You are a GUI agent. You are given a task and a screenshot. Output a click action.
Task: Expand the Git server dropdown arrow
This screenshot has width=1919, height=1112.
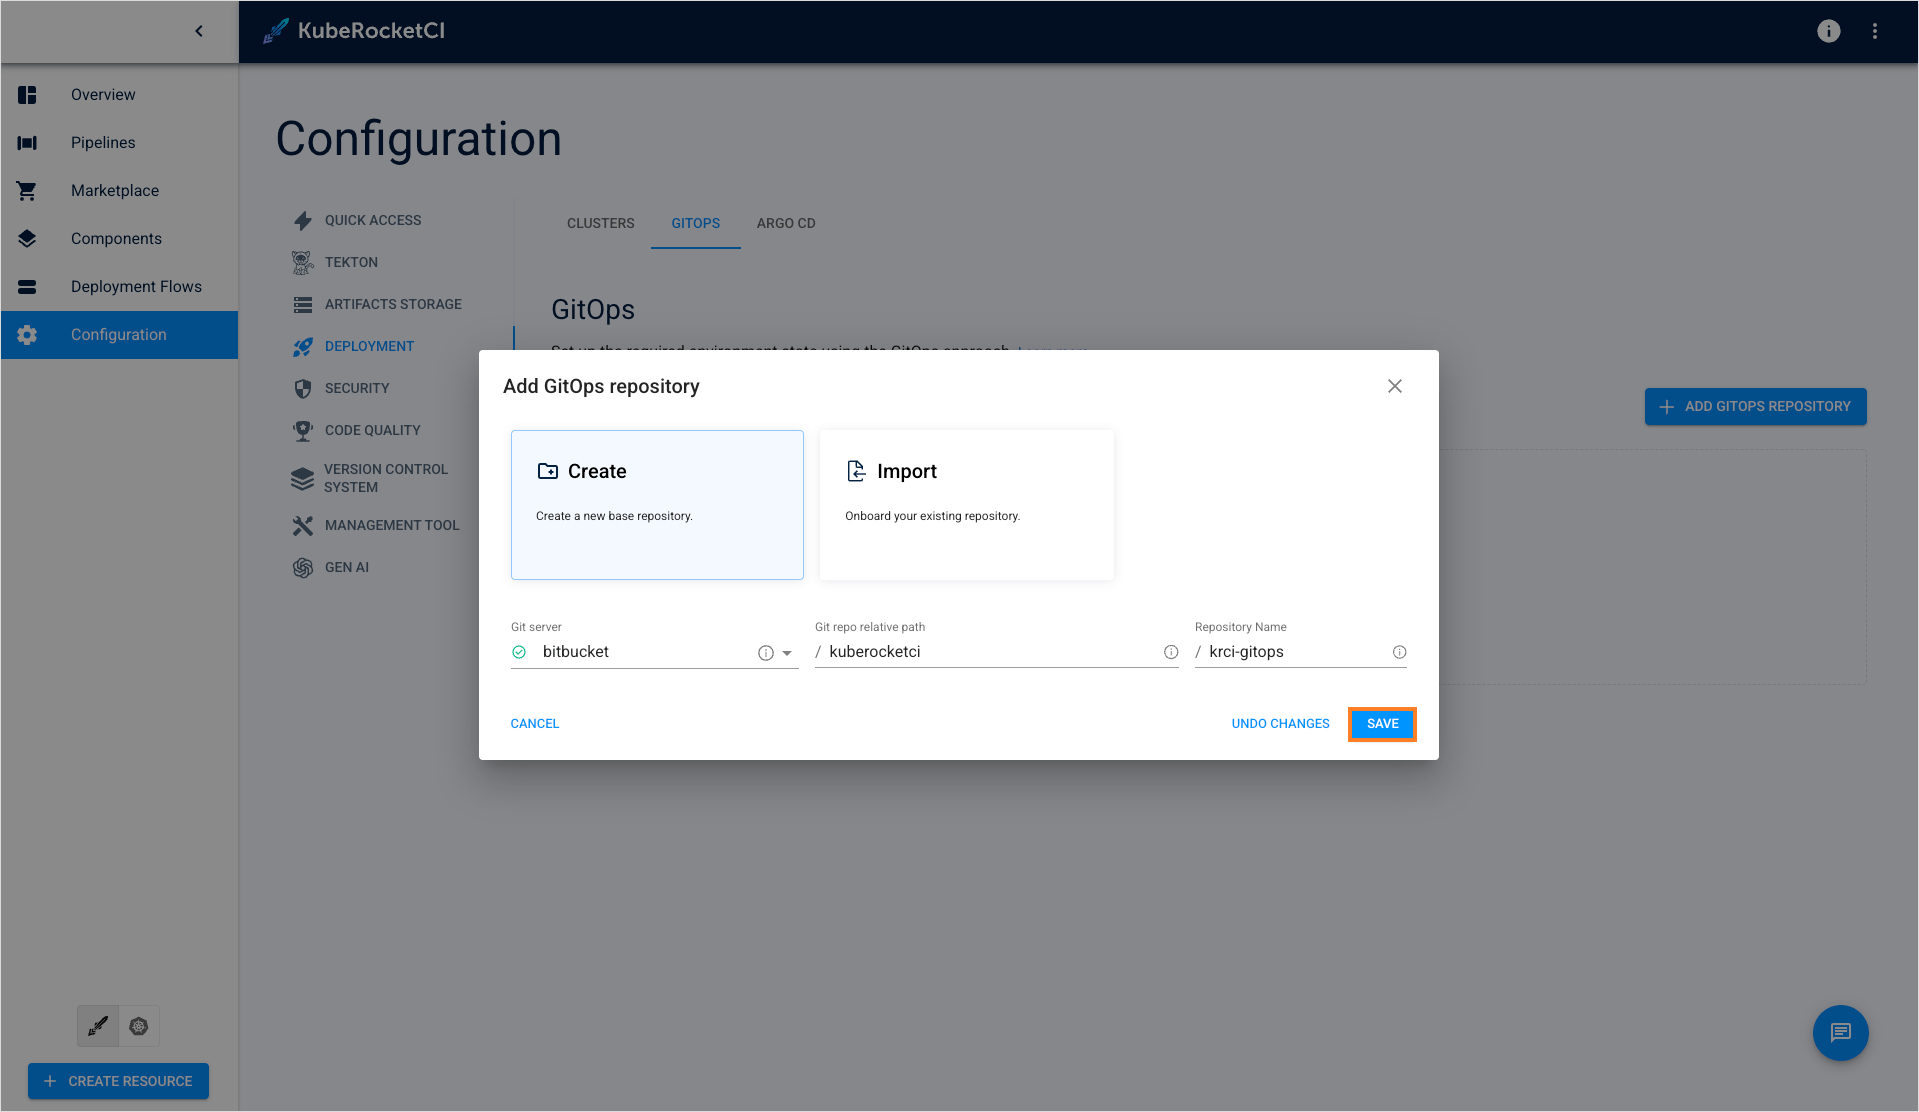[x=787, y=653]
